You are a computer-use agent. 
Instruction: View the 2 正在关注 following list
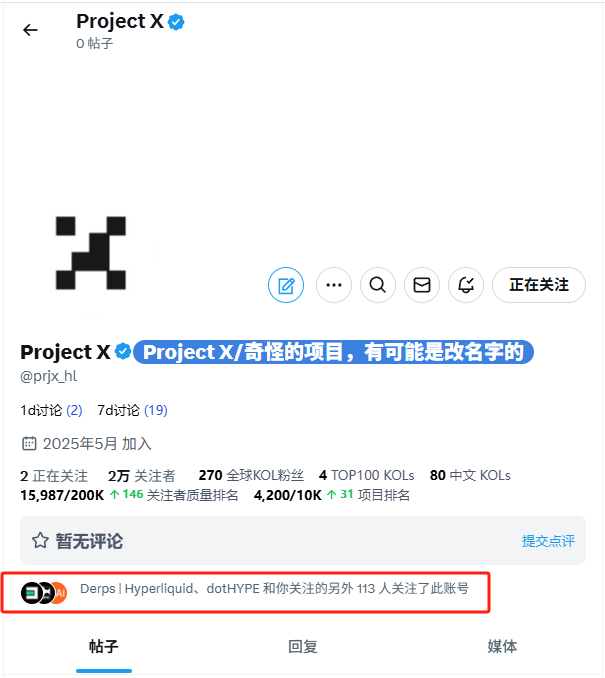[x=54, y=476]
